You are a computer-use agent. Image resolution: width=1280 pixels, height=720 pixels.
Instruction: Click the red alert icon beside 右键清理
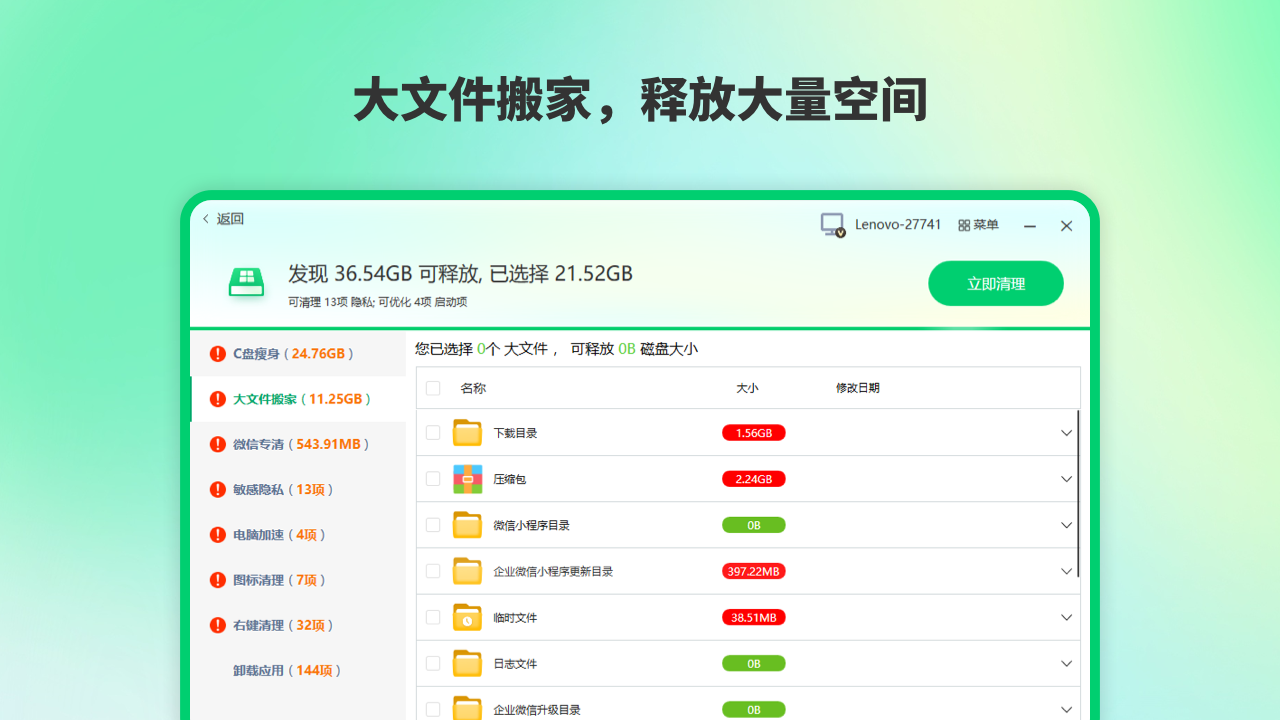217,625
